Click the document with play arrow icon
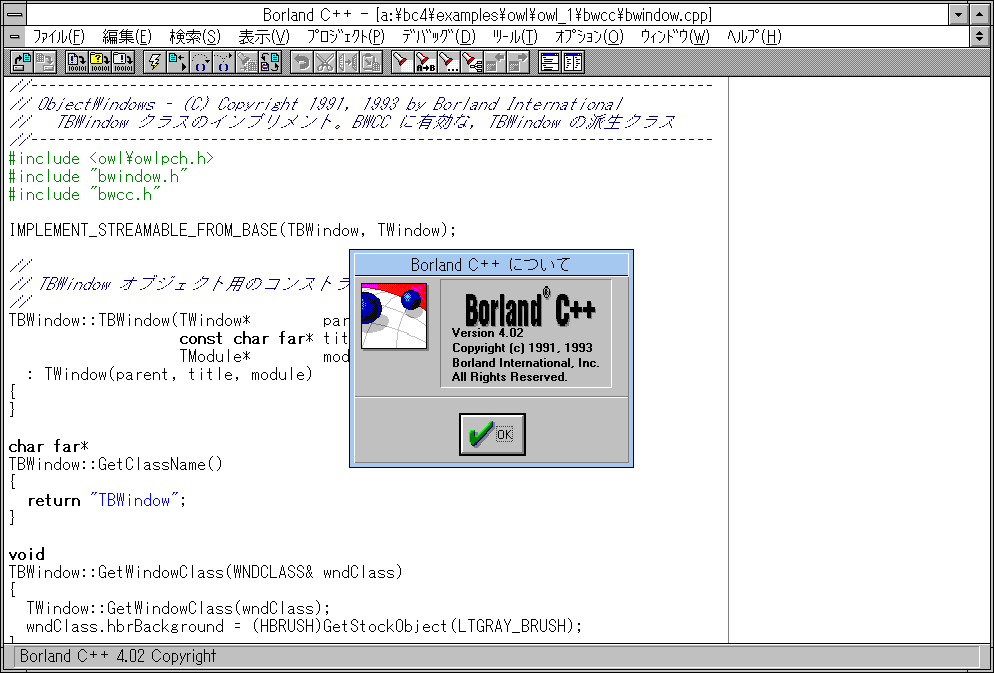Image resolution: width=994 pixels, height=673 pixels. point(178,61)
